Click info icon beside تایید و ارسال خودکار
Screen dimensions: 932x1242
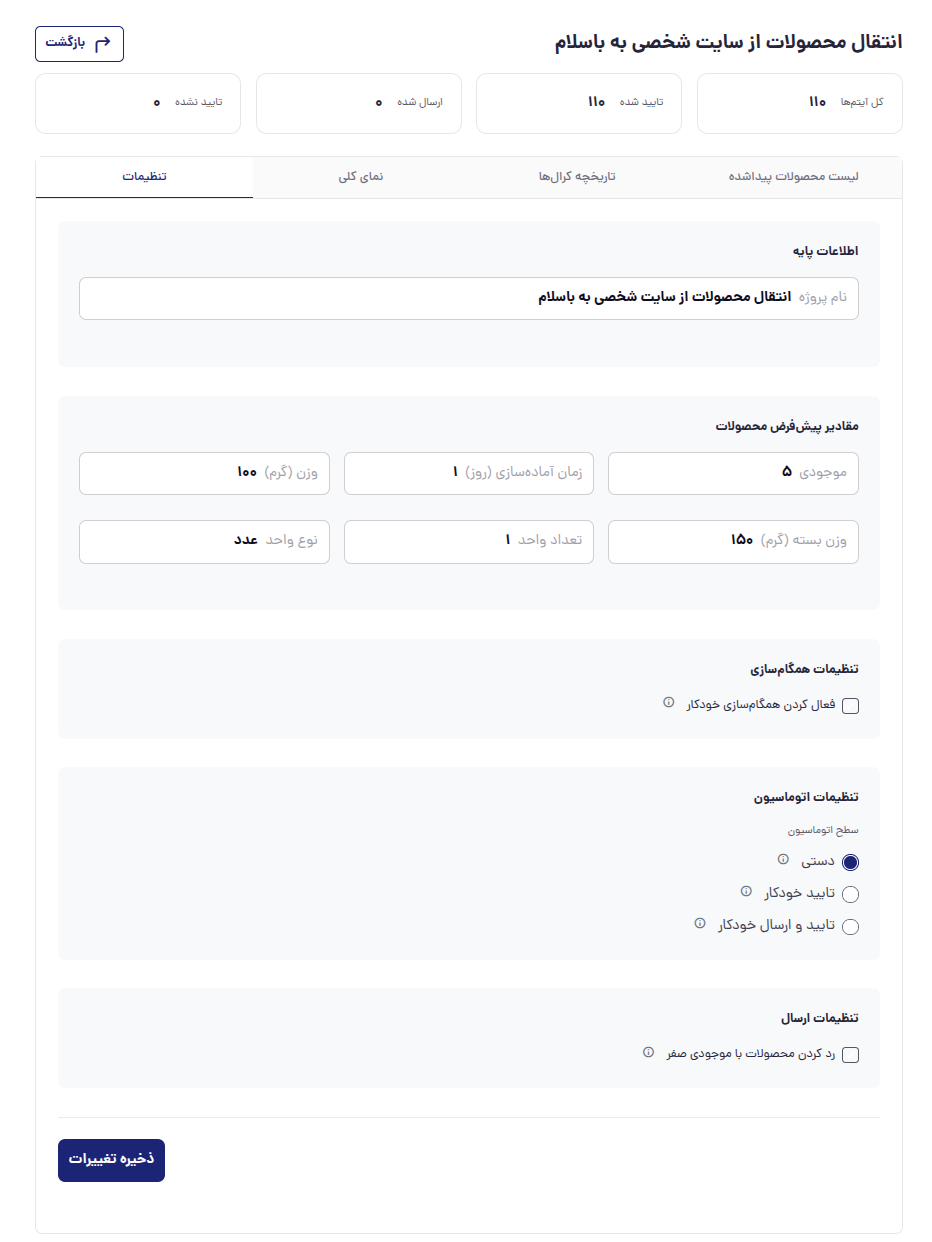point(700,923)
